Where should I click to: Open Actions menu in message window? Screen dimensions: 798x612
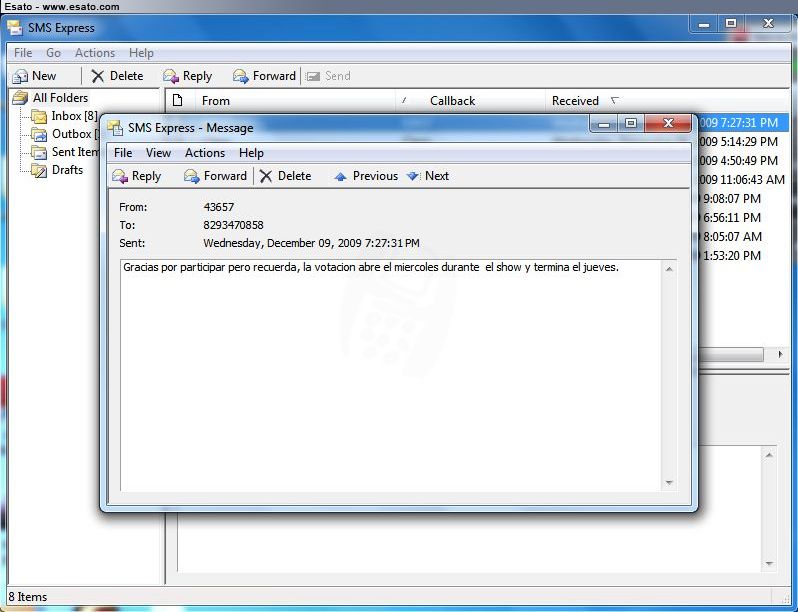pyautogui.click(x=204, y=153)
